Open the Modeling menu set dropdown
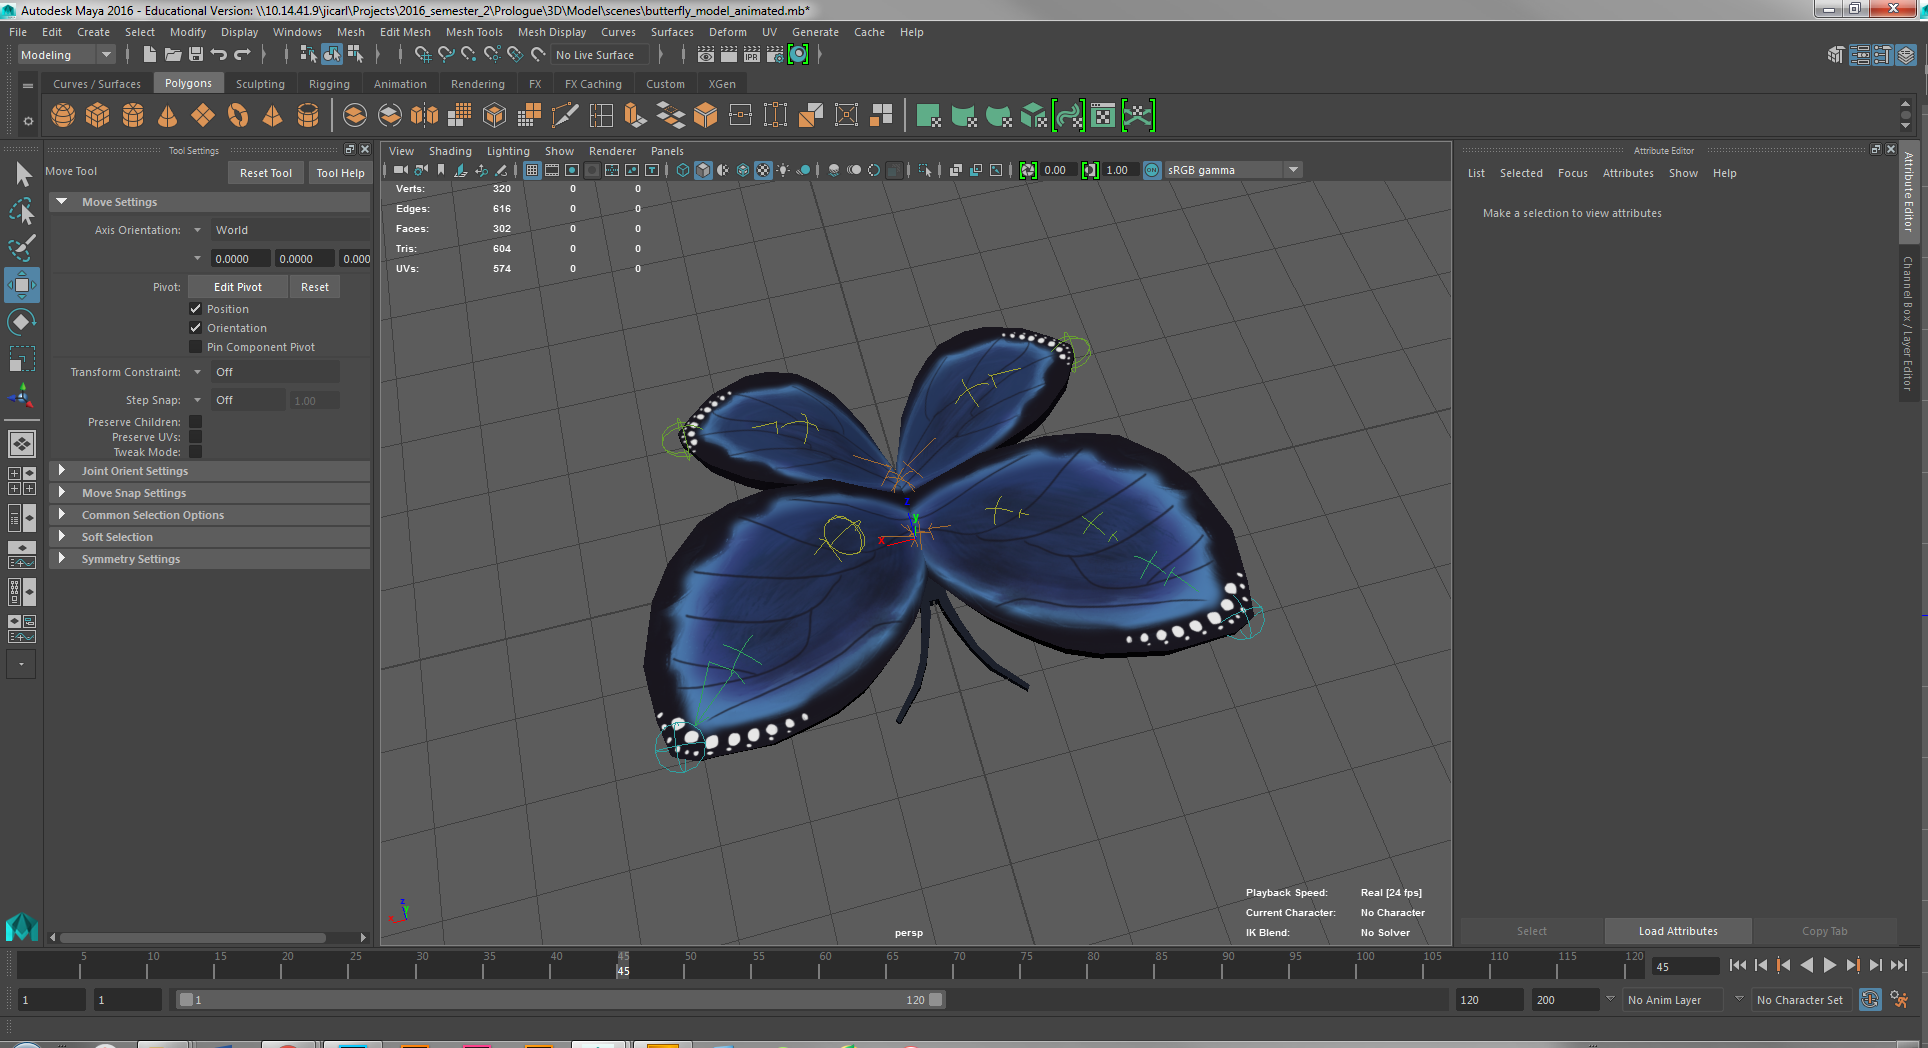The height and width of the screenshot is (1048, 1928). [x=66, y=55]
